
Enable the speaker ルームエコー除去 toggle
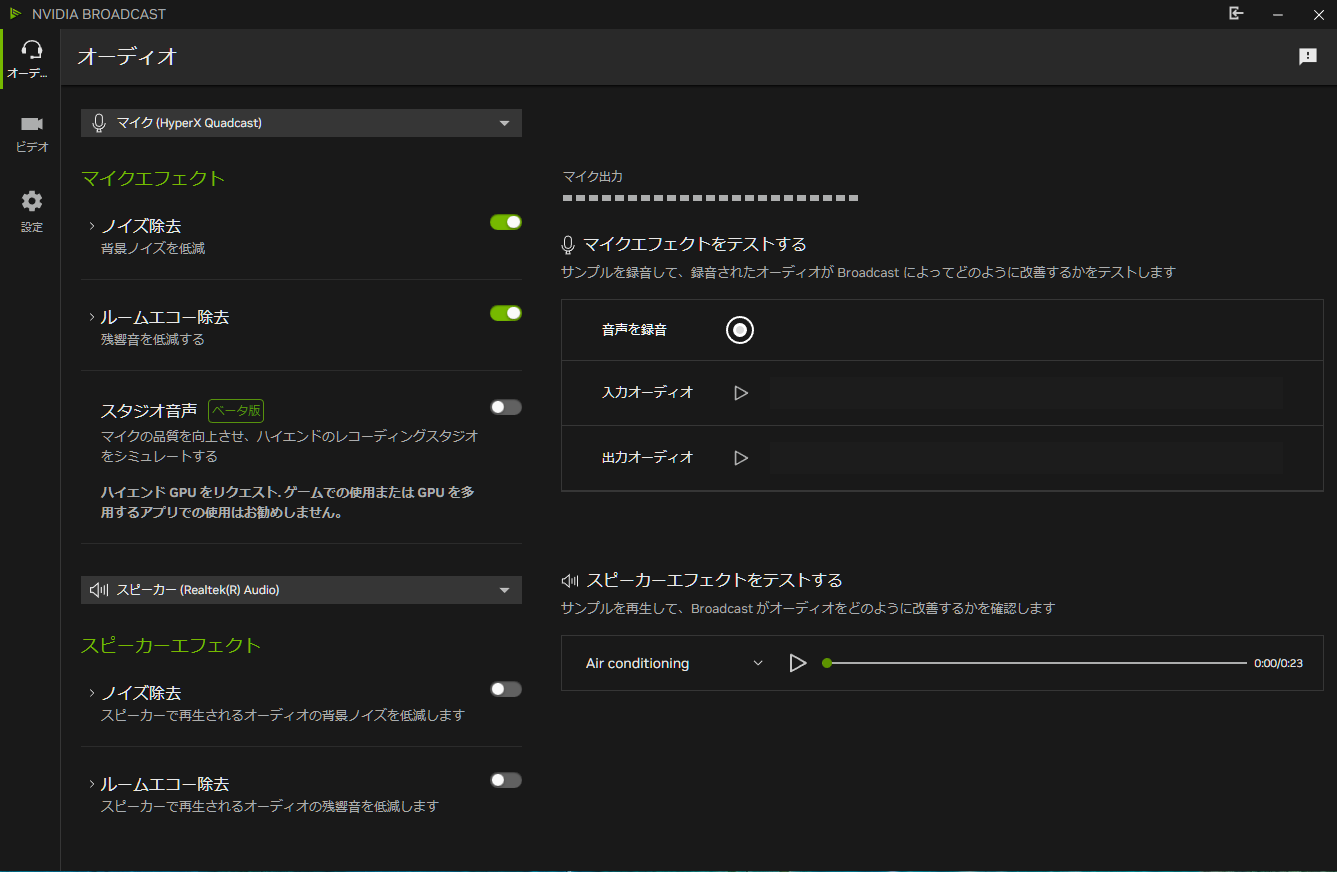(506, 780)
